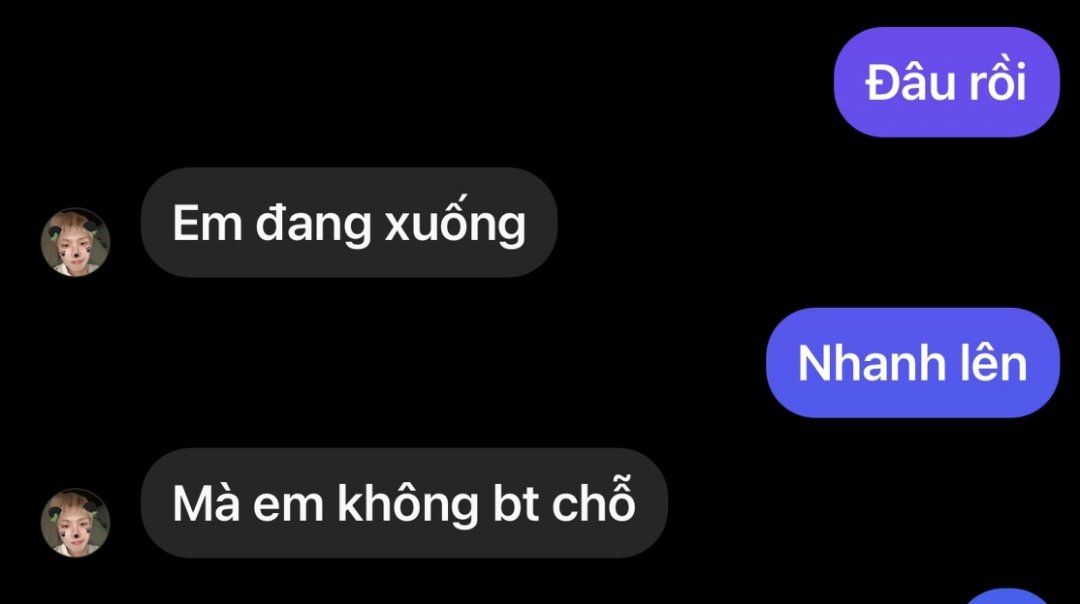The image size is (1080, 604).
Task: Click the word "xuống" in the gray bubble
Action: 455,222
